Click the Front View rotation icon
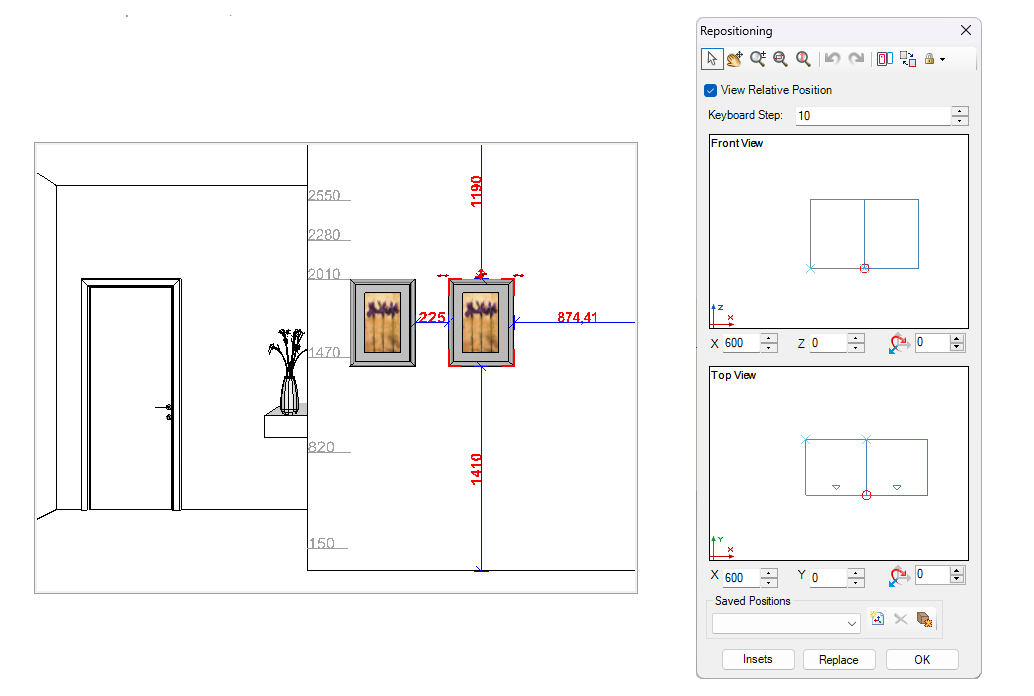Viewport: 1034px width, 696px height. [898, 344]
